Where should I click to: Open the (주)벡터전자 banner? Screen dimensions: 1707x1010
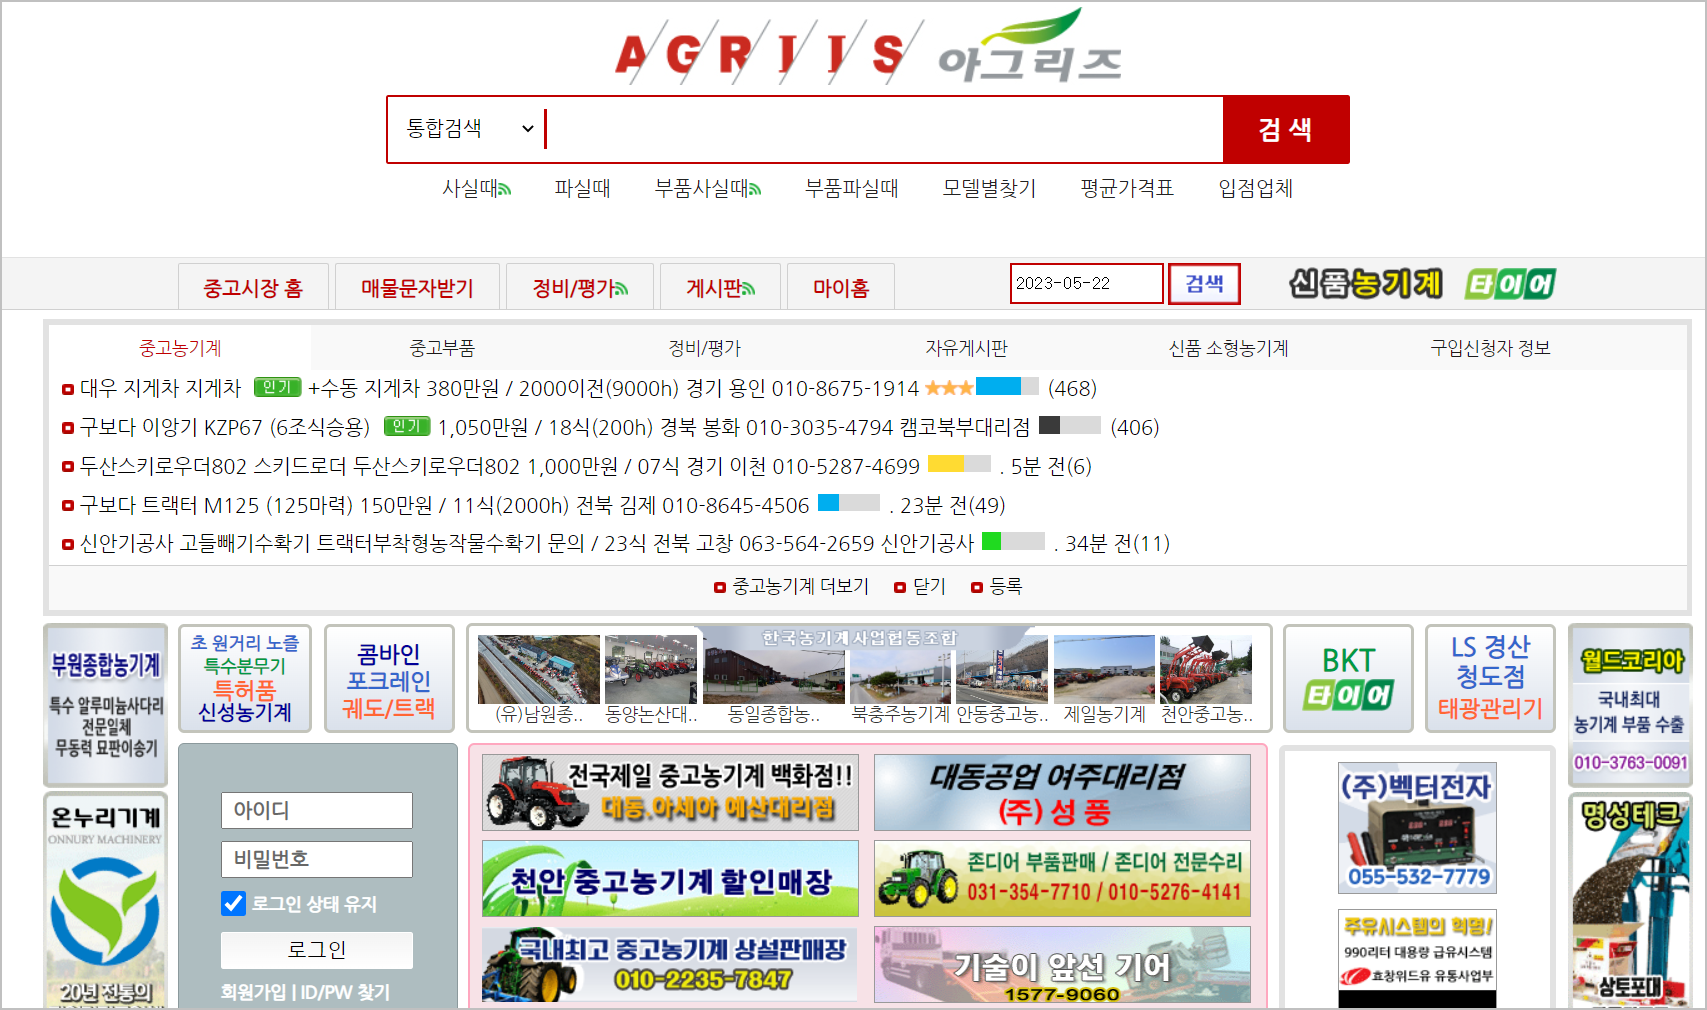[x=1417, y=828]
